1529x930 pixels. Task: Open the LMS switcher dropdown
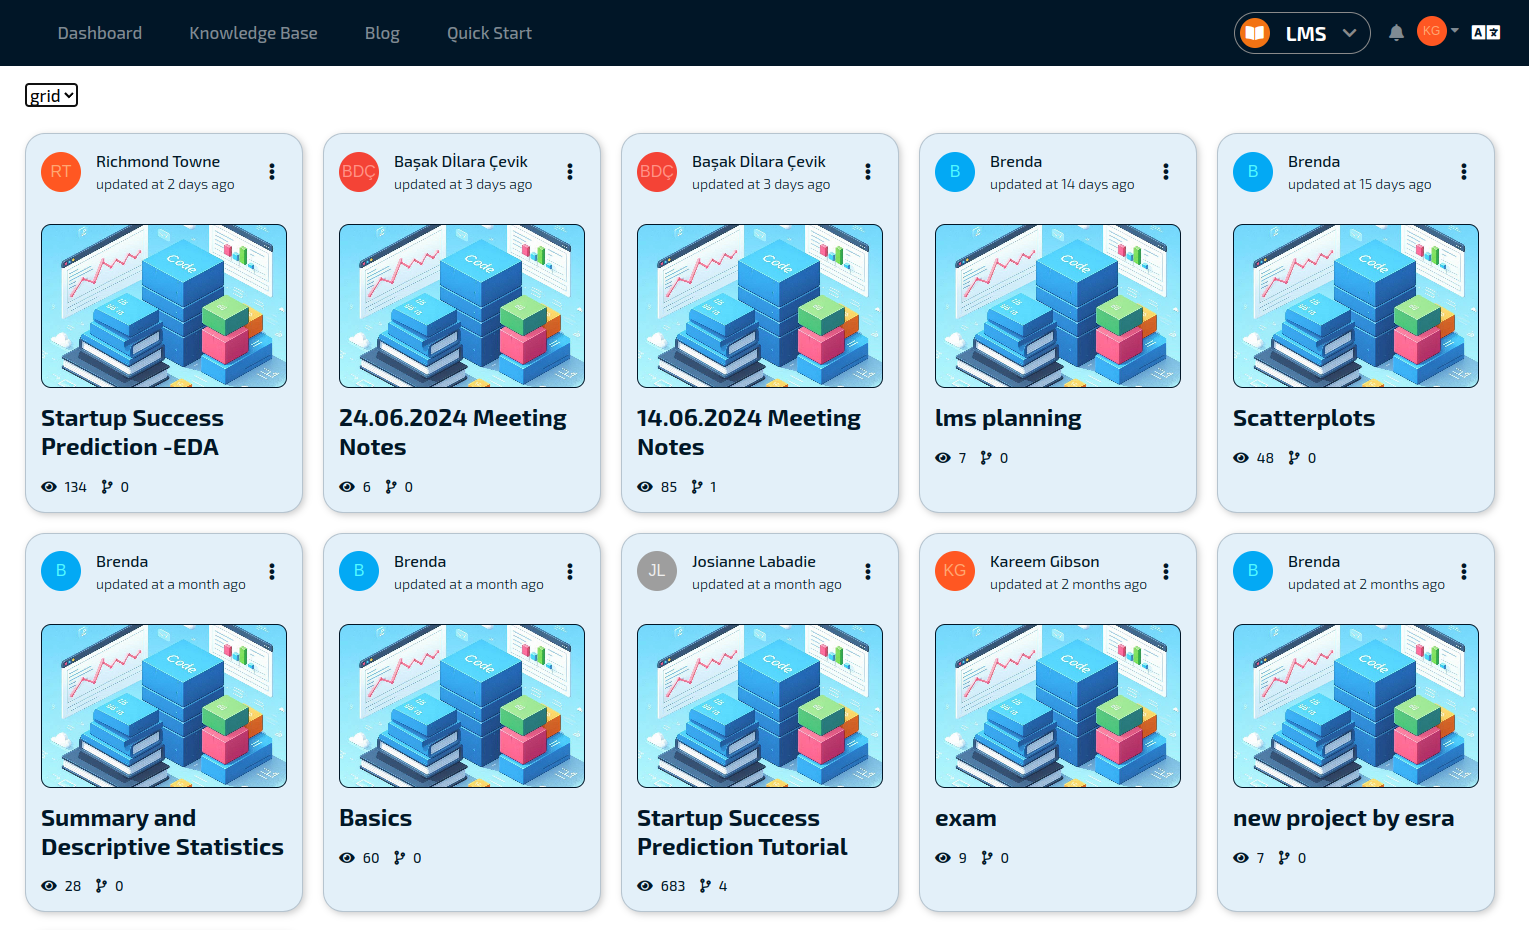tap(1302, 33)
